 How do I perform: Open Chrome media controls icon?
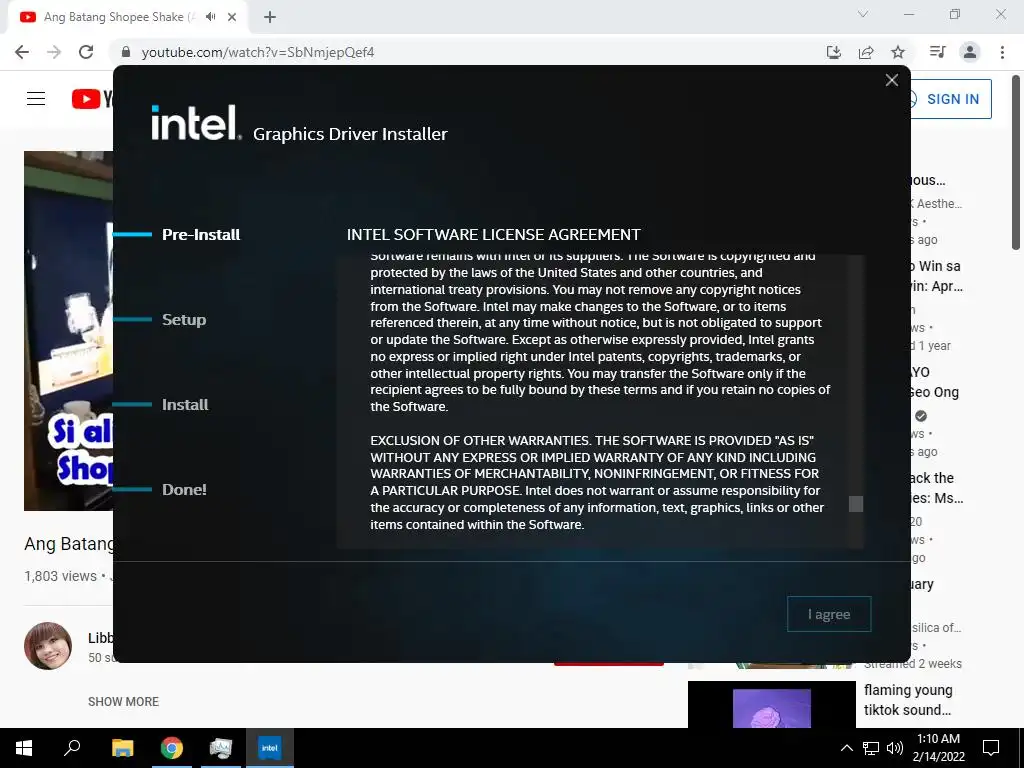point(938,52)
